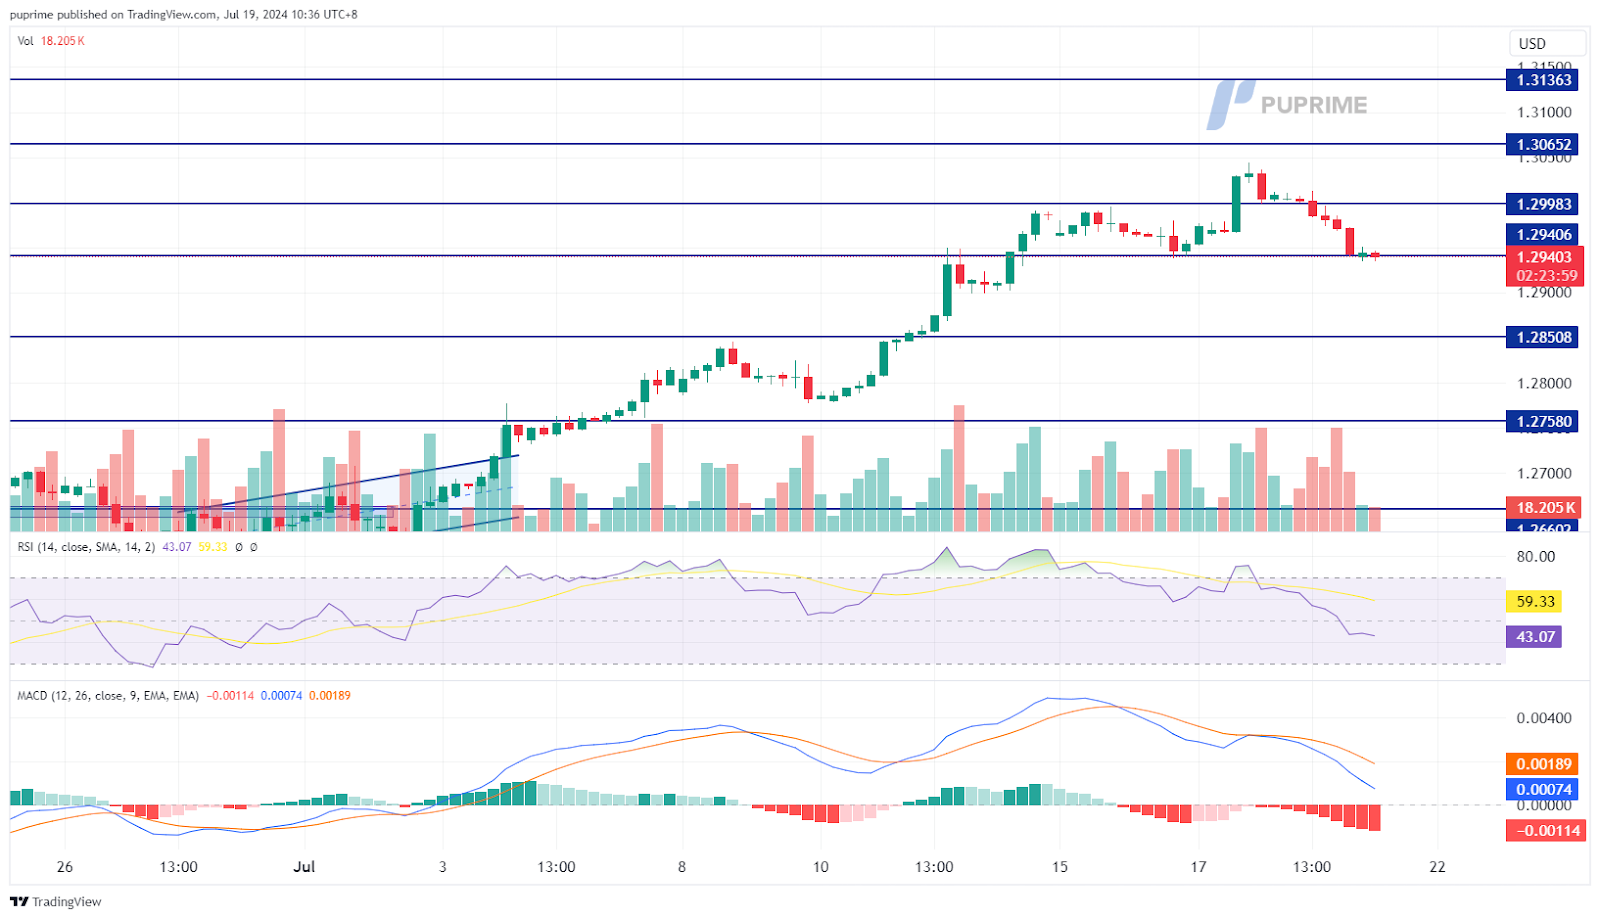The image size is (1600, 919).
Task: Click the date label 15 on time axis
Action: point(1060,867)
